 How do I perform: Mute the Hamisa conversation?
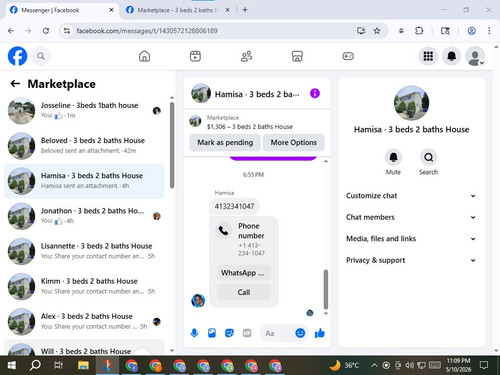pos(393,157)
